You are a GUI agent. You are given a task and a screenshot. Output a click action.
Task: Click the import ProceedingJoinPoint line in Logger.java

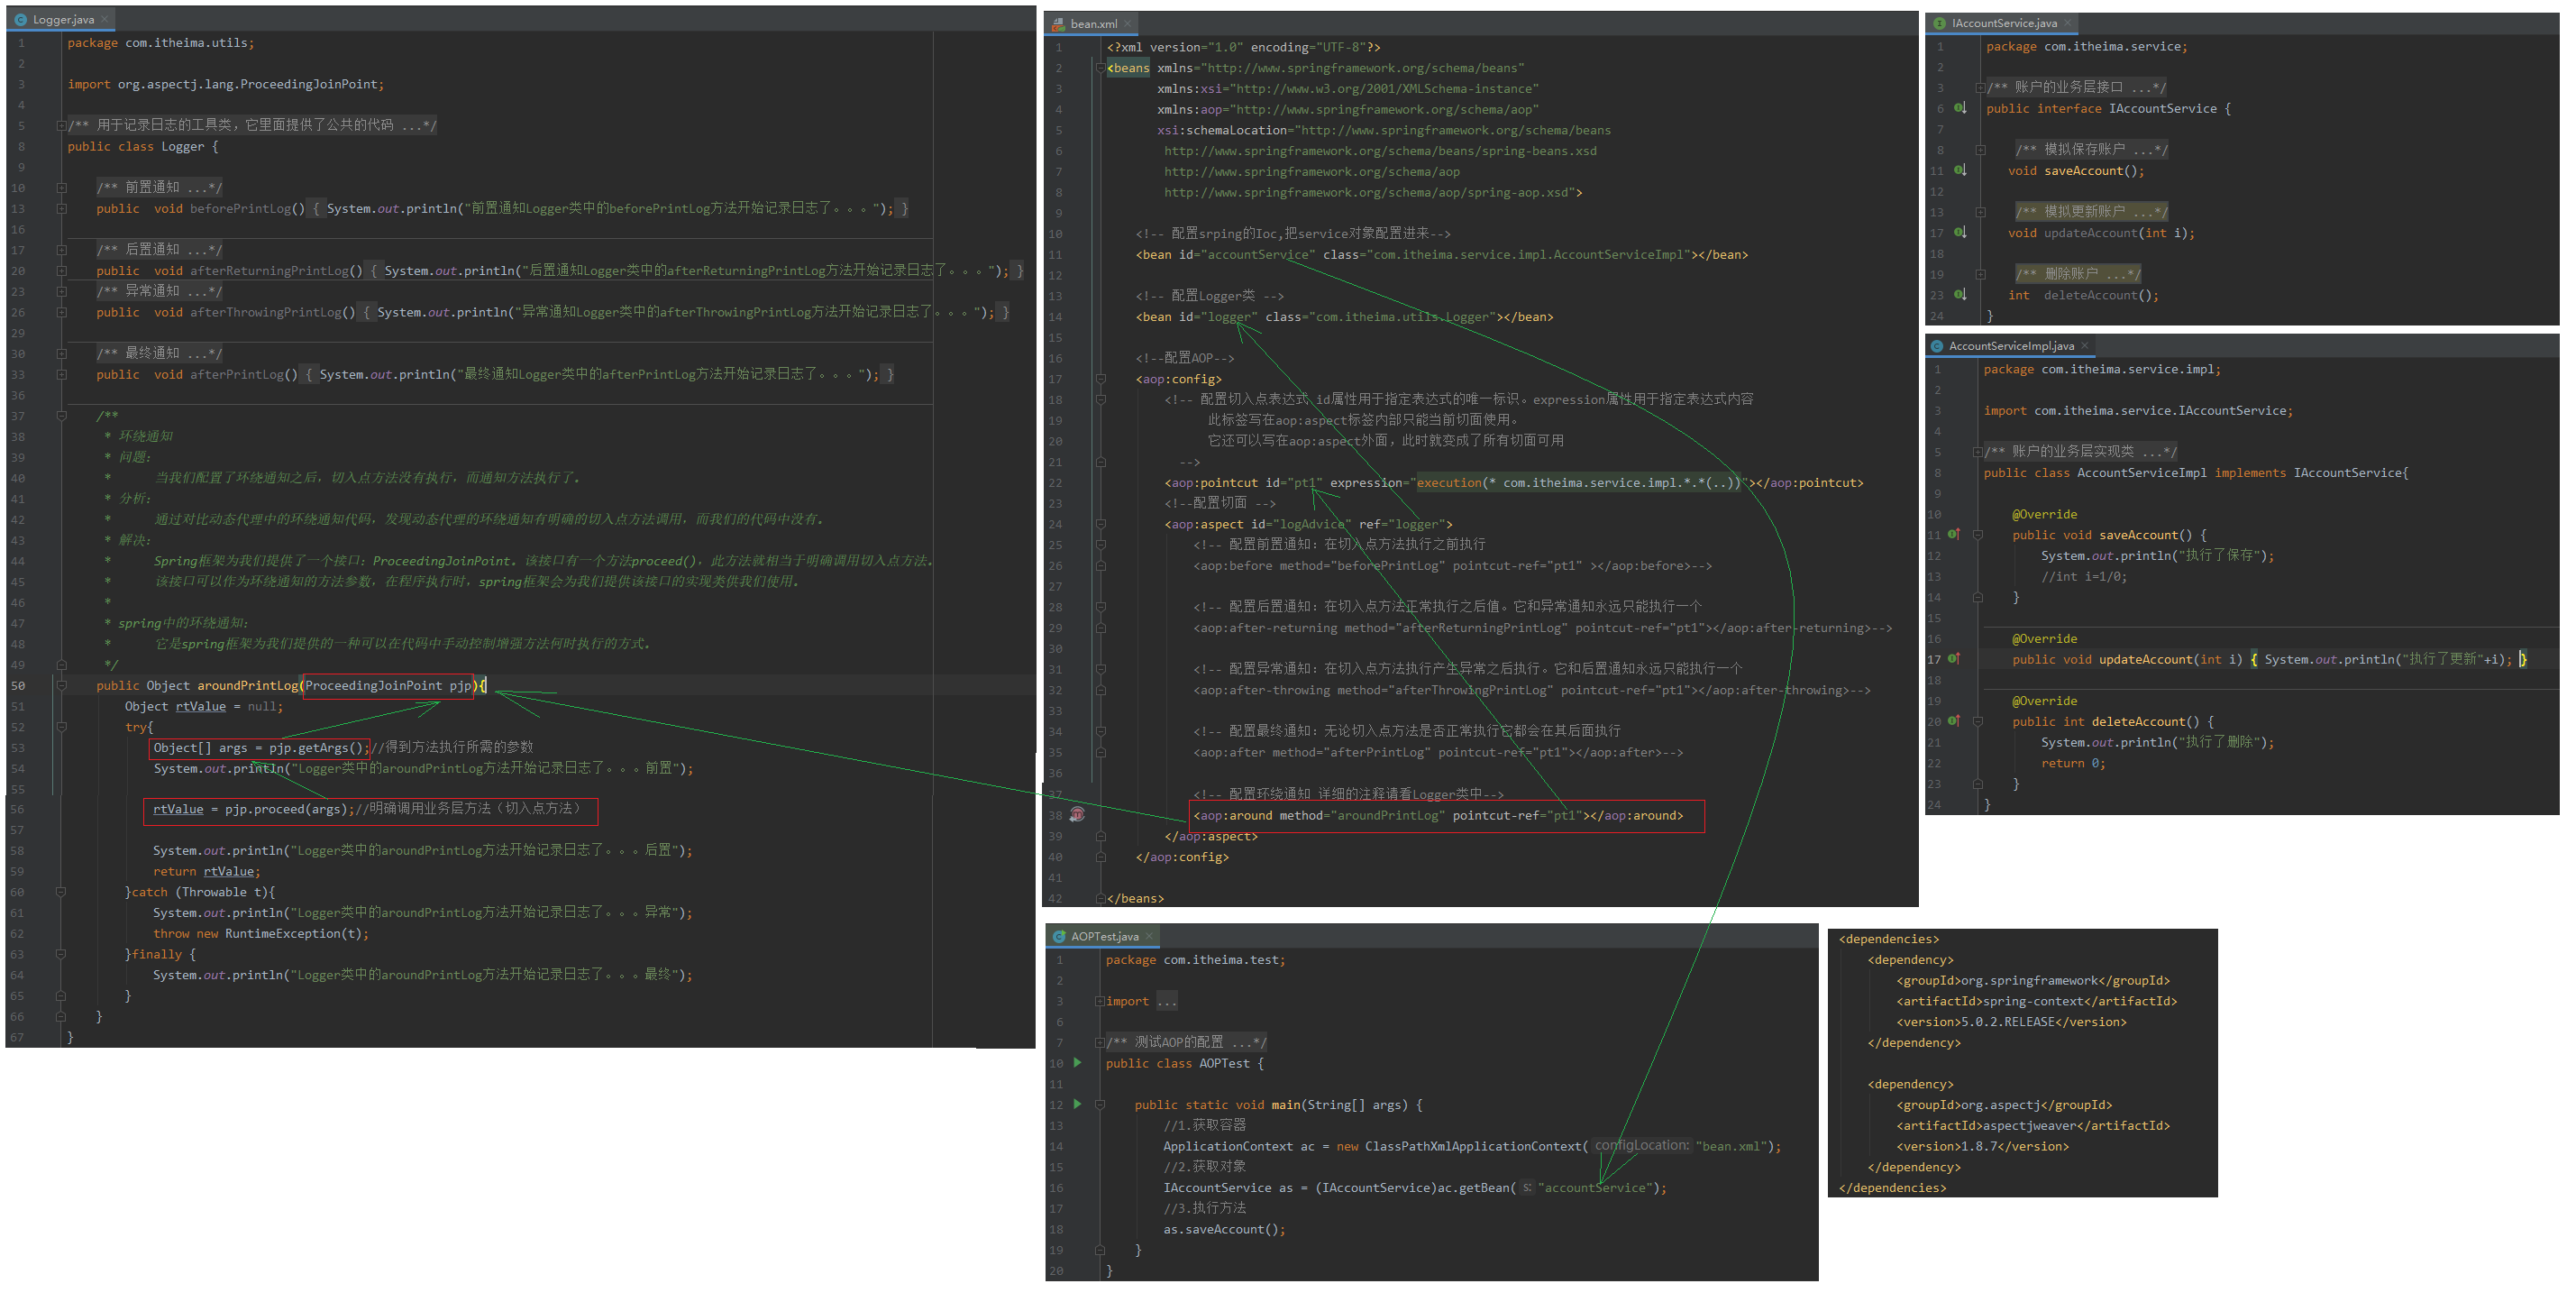(226, 84)
